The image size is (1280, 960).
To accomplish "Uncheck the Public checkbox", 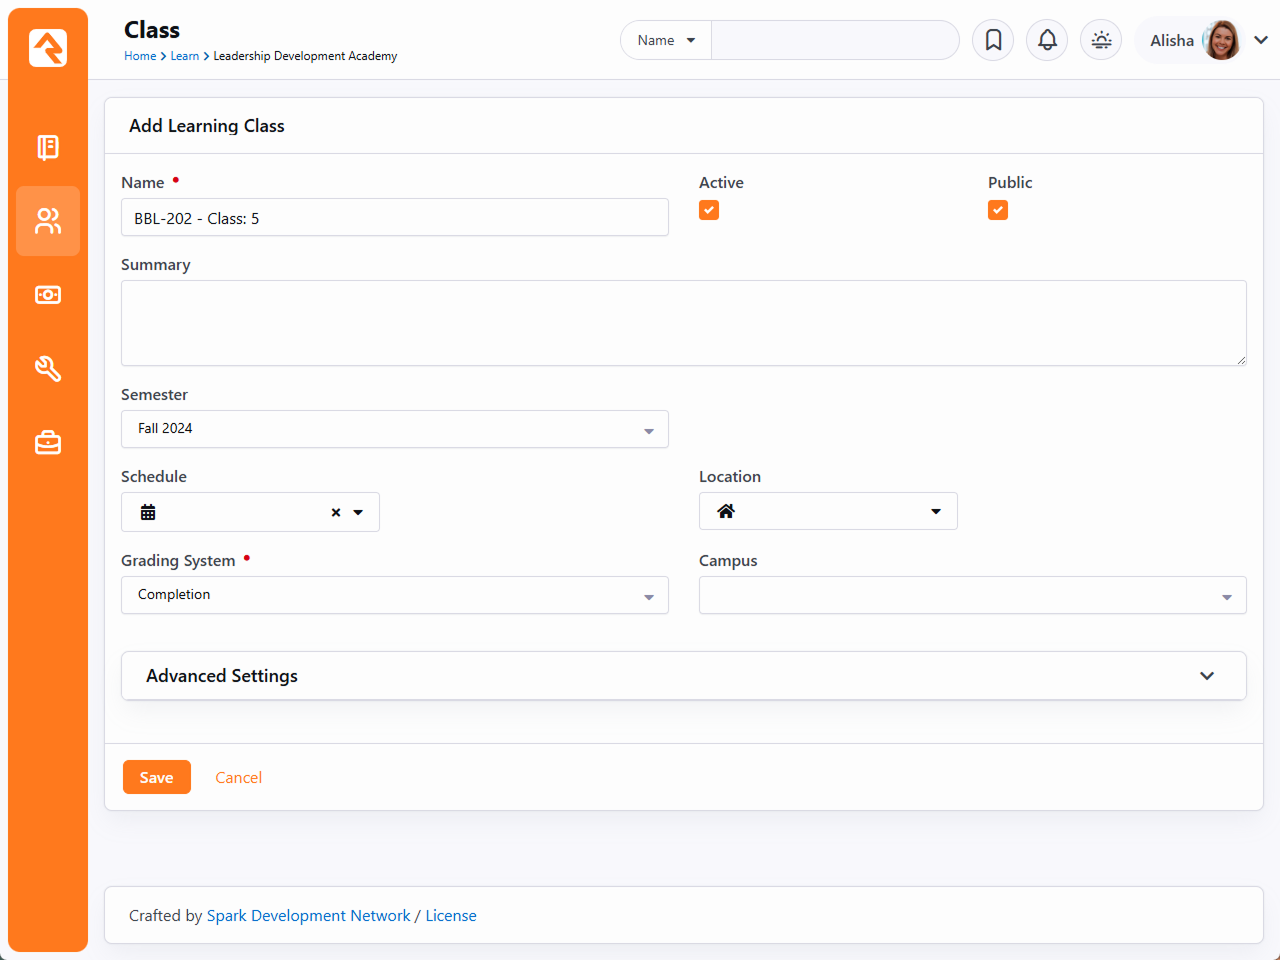I will tap(998, 210).
